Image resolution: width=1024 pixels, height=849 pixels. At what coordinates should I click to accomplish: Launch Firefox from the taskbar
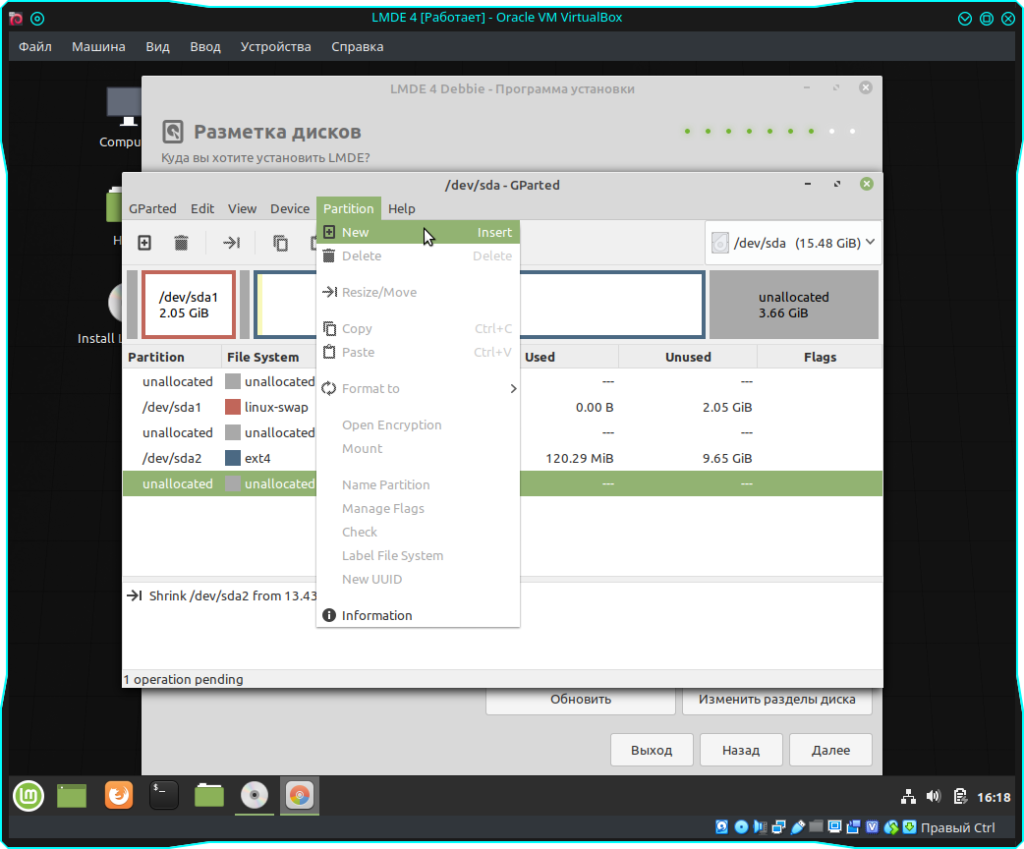[x=118, y=796]
